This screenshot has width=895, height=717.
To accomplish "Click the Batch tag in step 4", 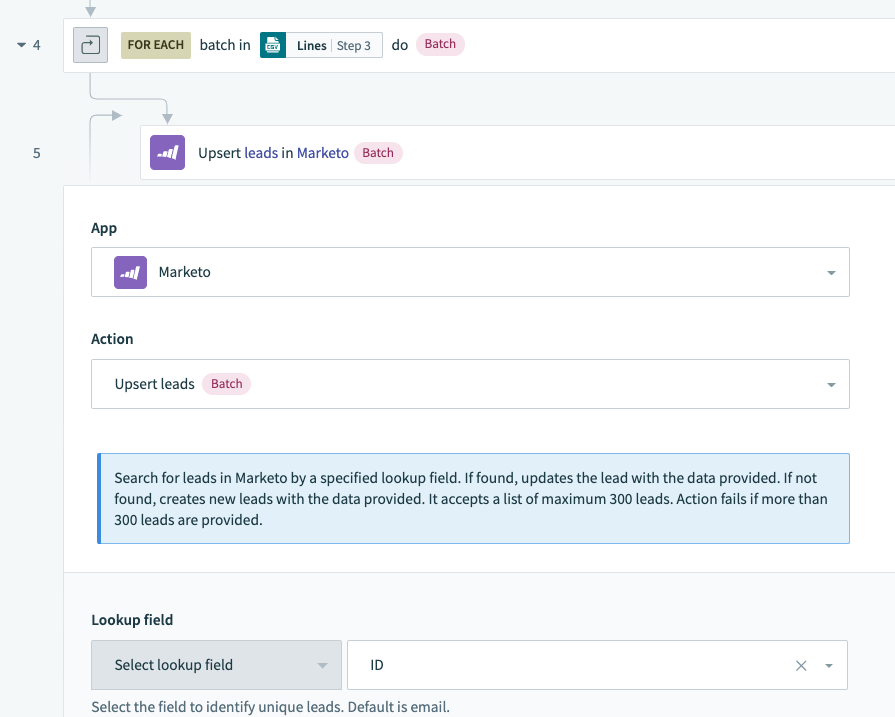I will (x=440, y=44).
